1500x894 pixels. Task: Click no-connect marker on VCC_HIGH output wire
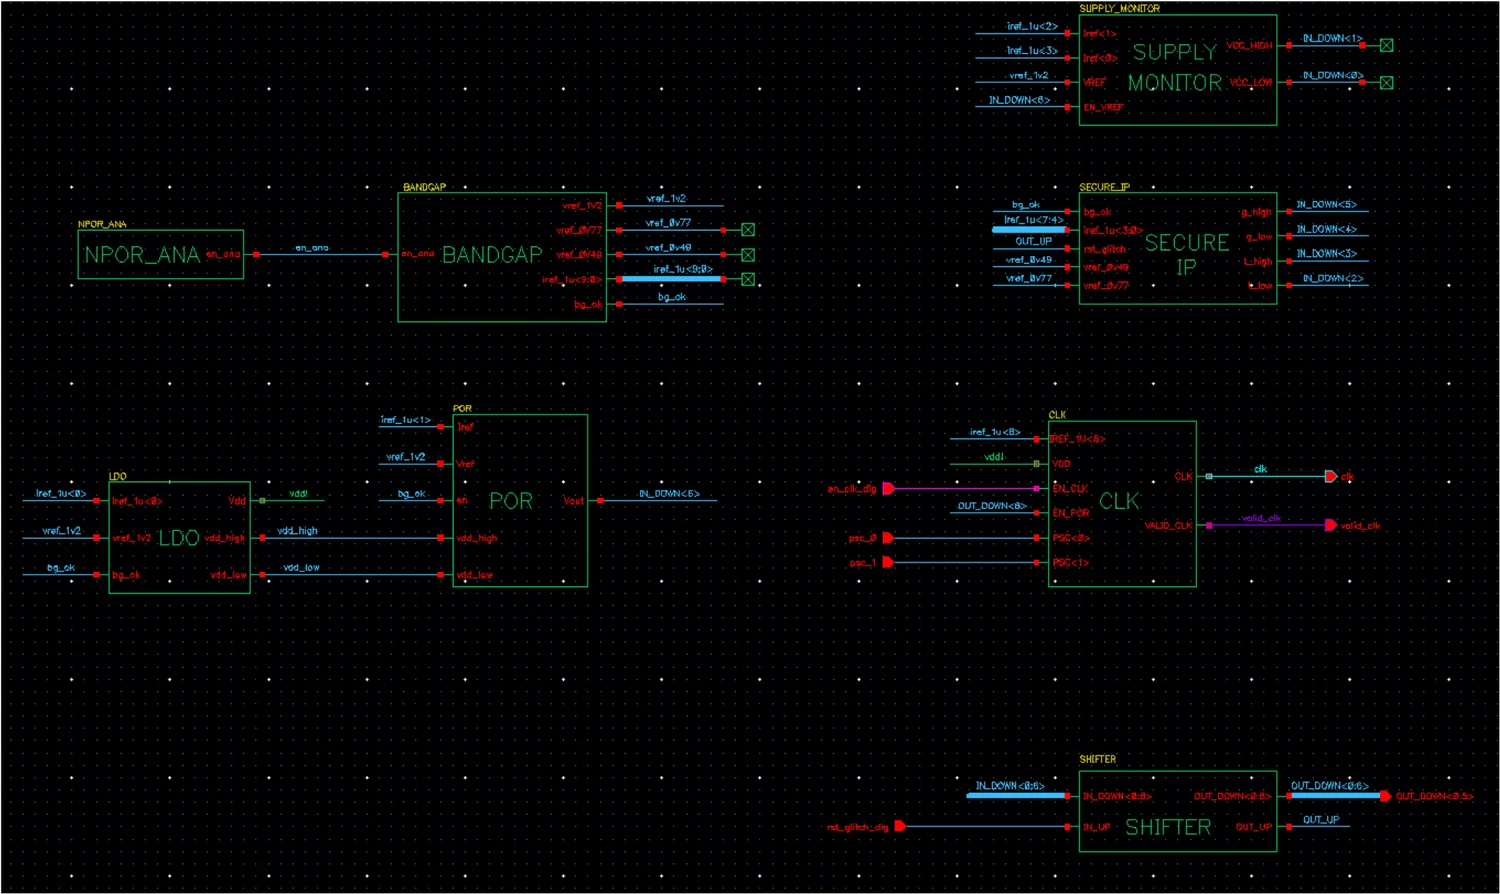click(1386, 45)
